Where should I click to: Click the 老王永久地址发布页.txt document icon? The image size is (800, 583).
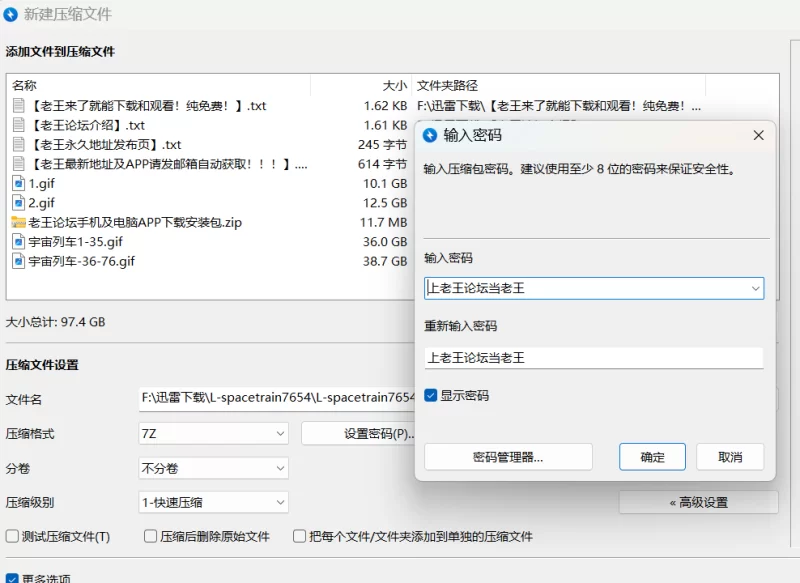click(x=19, y=144)
